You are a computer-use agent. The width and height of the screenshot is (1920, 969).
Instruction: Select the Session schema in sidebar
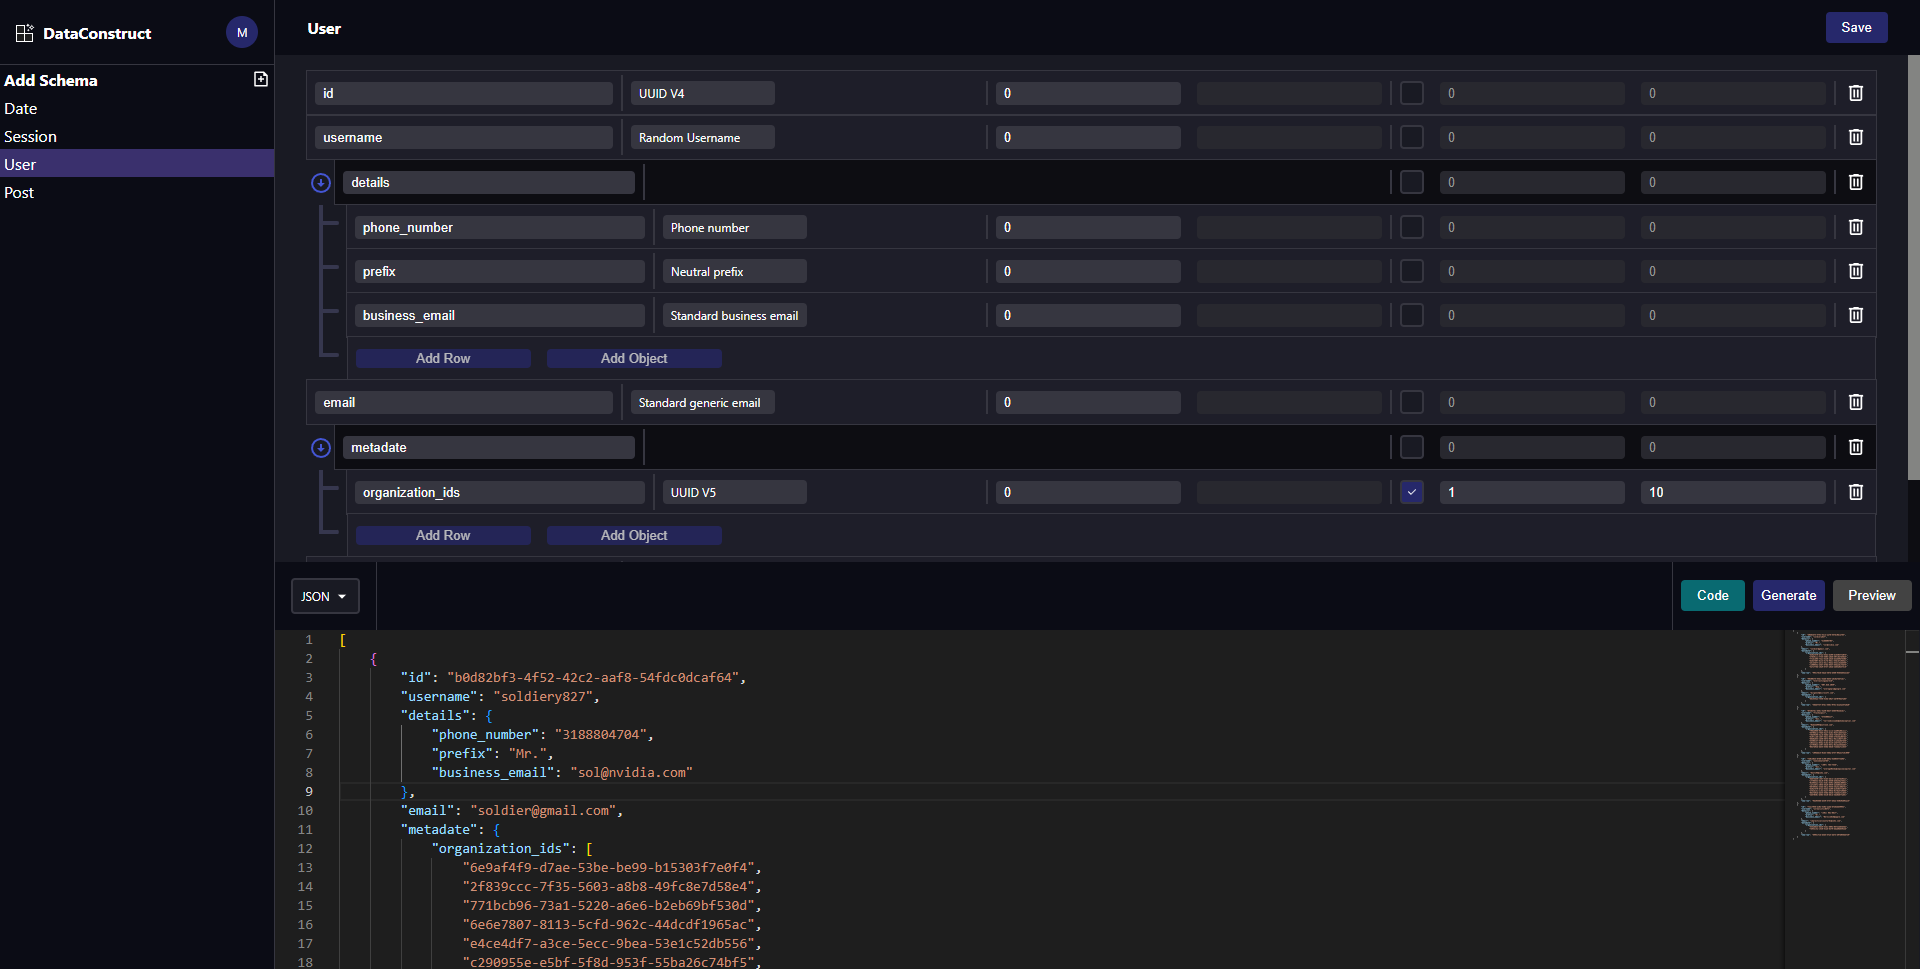pyautogui.click(x=30, y=137)
